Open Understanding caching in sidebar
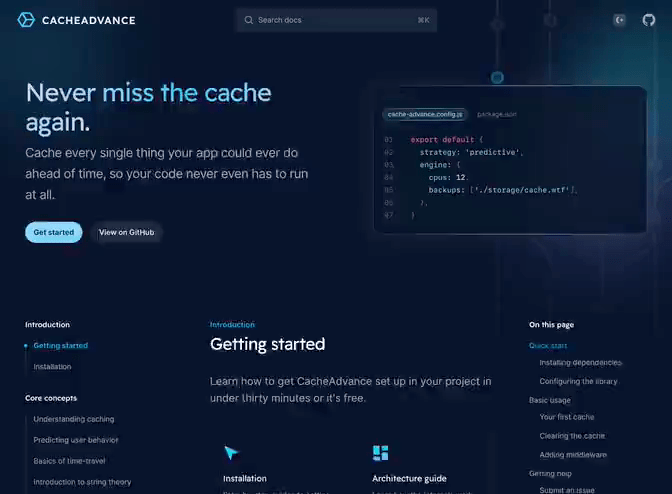Viewport: 672px width, 494px height. (73, 419)
